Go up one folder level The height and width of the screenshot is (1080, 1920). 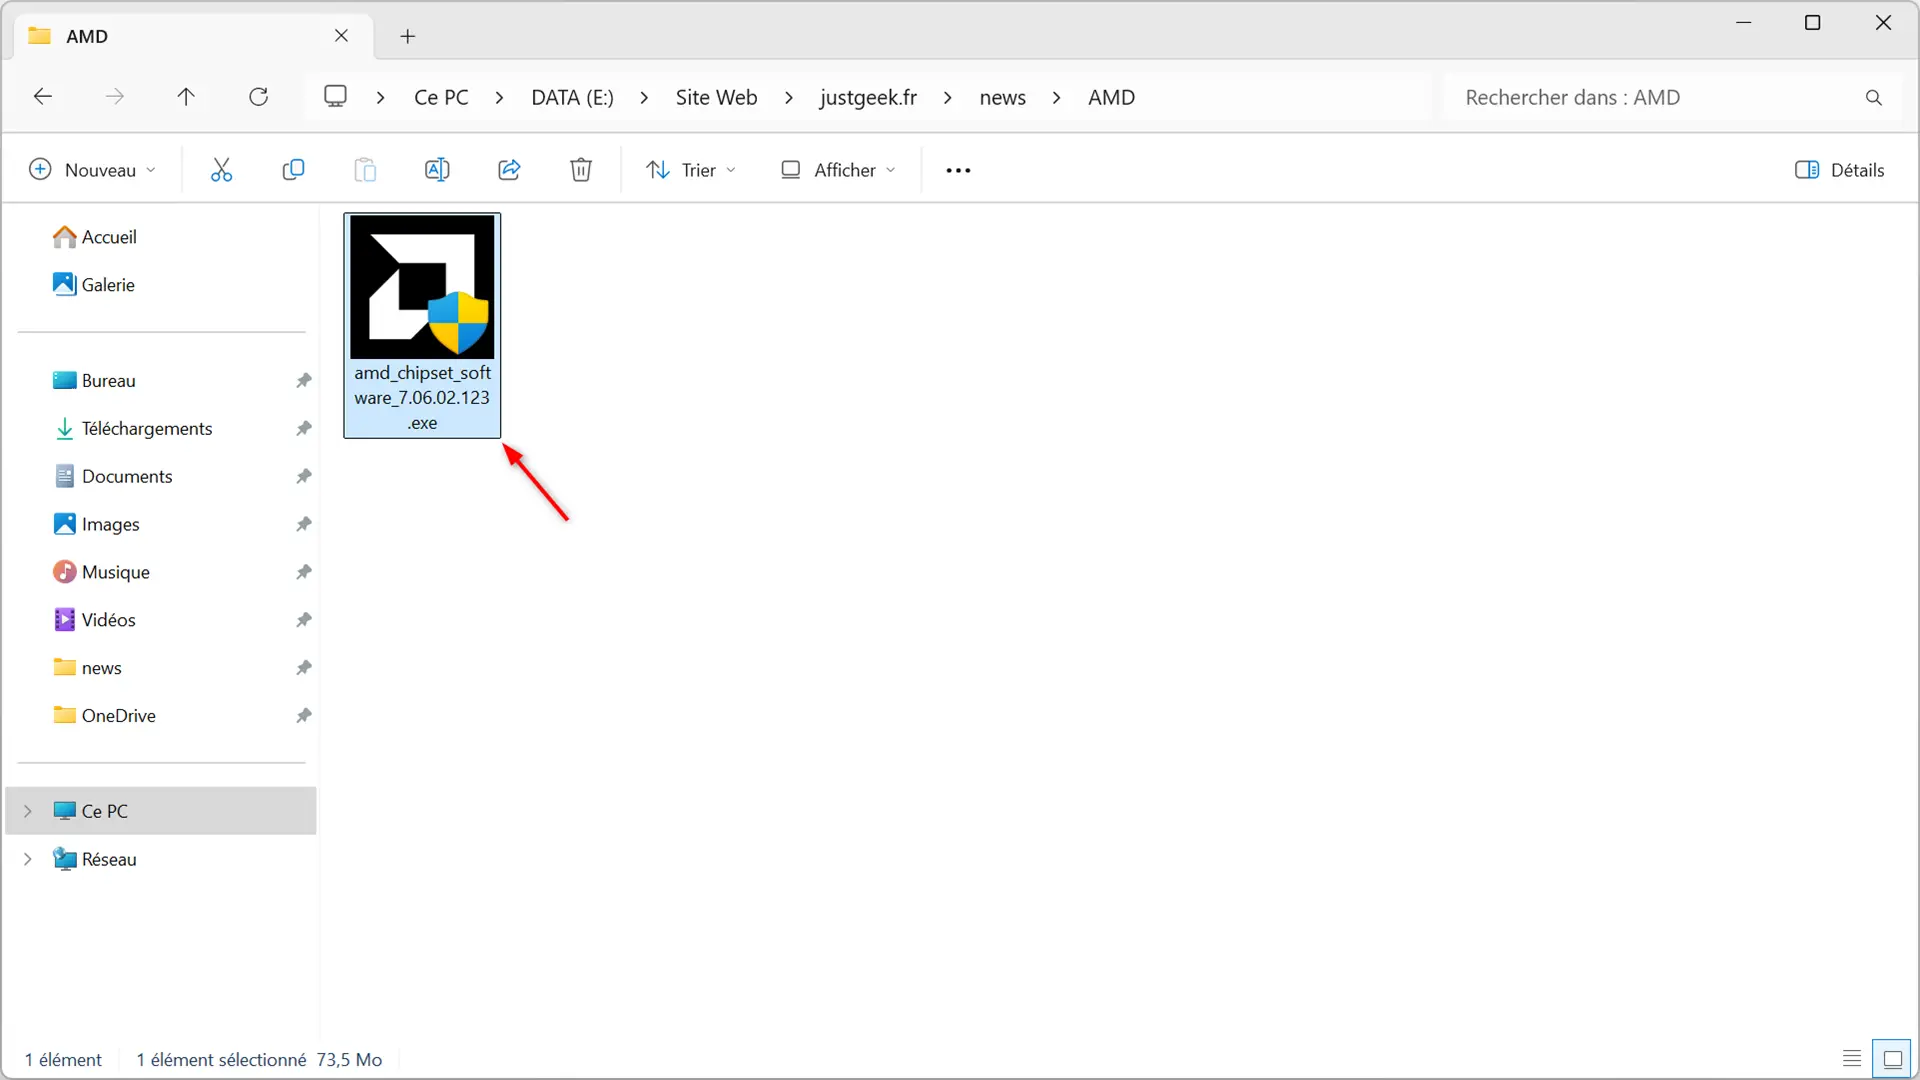186,97
